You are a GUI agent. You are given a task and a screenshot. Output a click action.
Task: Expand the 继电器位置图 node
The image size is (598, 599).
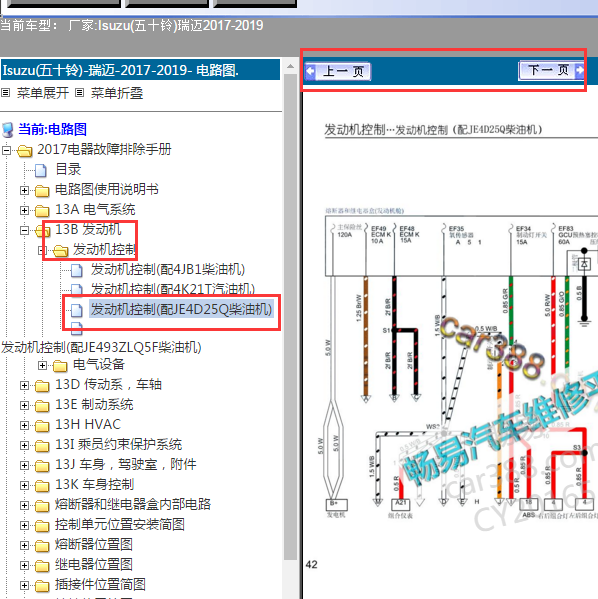coord(24,565)
